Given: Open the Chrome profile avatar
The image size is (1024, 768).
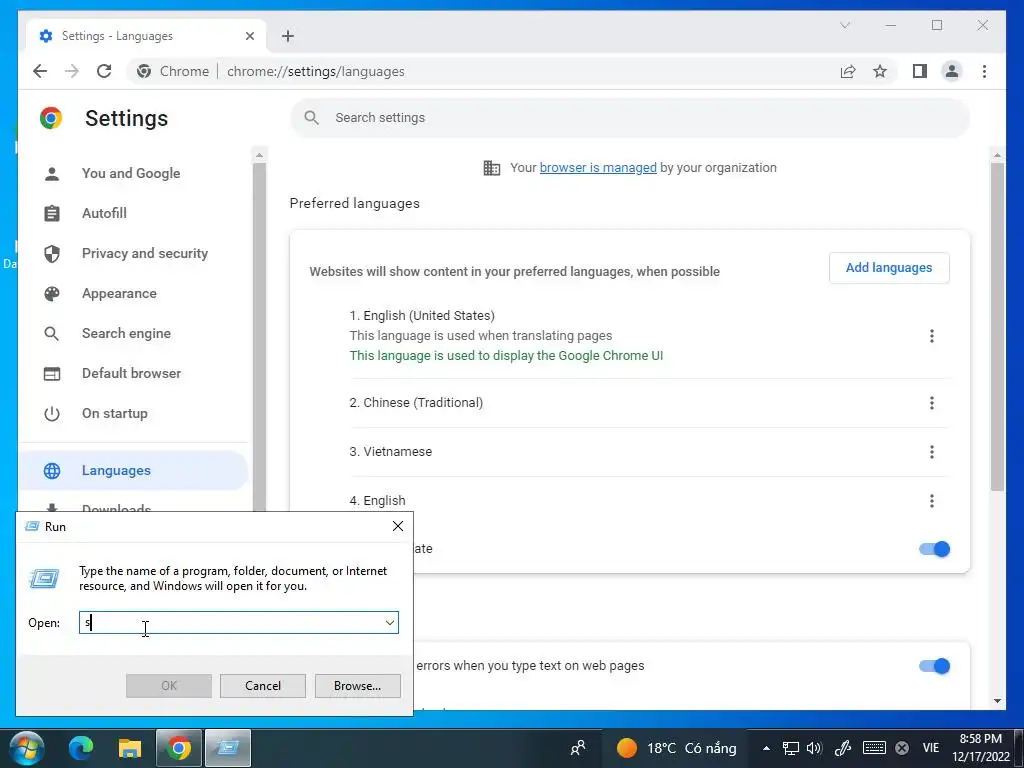Looking at the screenshot, I should 952,71.
